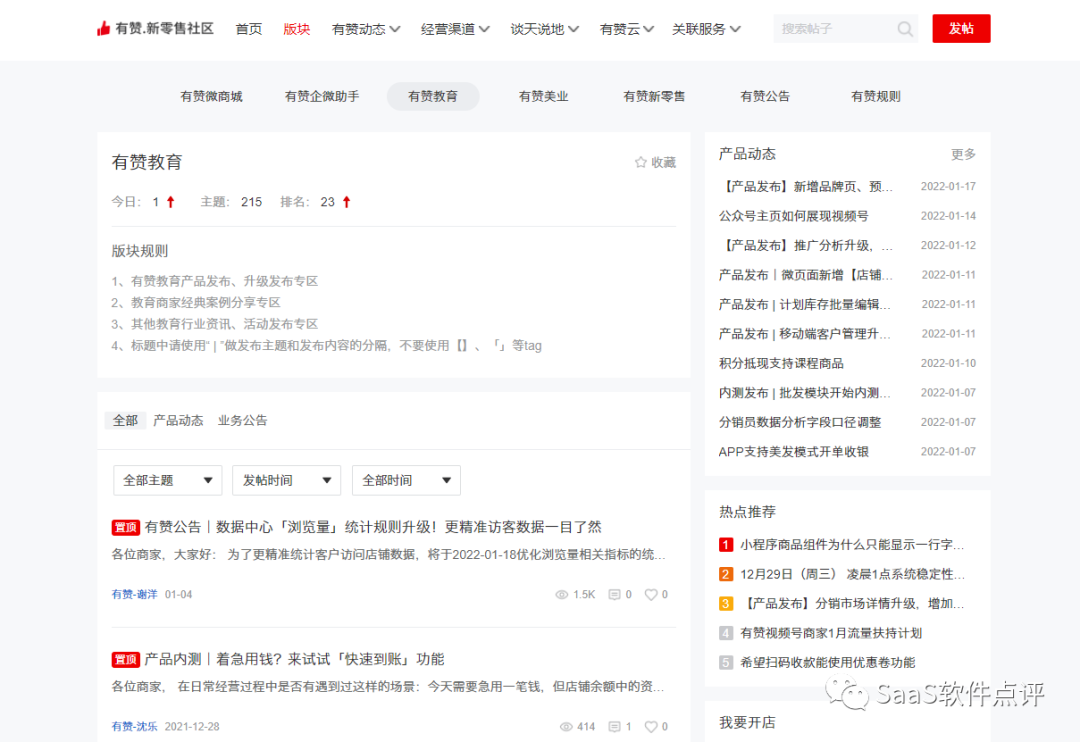The height and width of the screenshot is (742, 1080).
Task: Open the 全部主题 dropdown
Action: (167, 480)
